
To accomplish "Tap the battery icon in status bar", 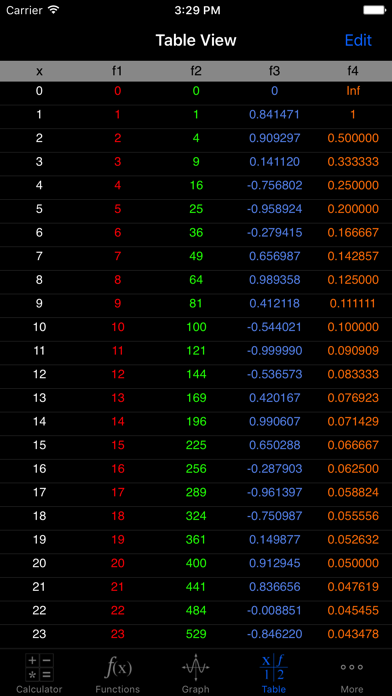I will [374, 10].
